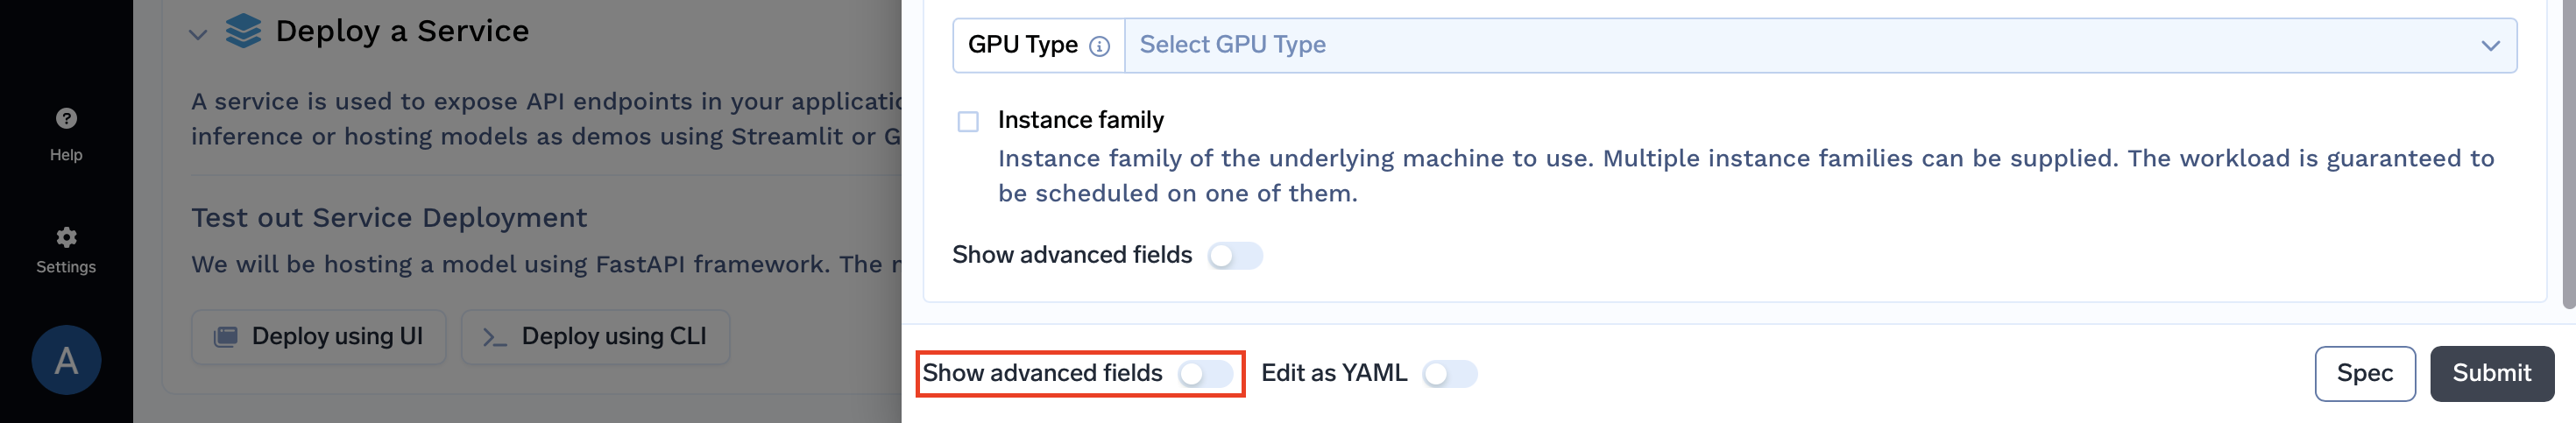2576x423 pixels.
Task: Collapse the Deploy a Service section chevron
Action: point(198,35)
